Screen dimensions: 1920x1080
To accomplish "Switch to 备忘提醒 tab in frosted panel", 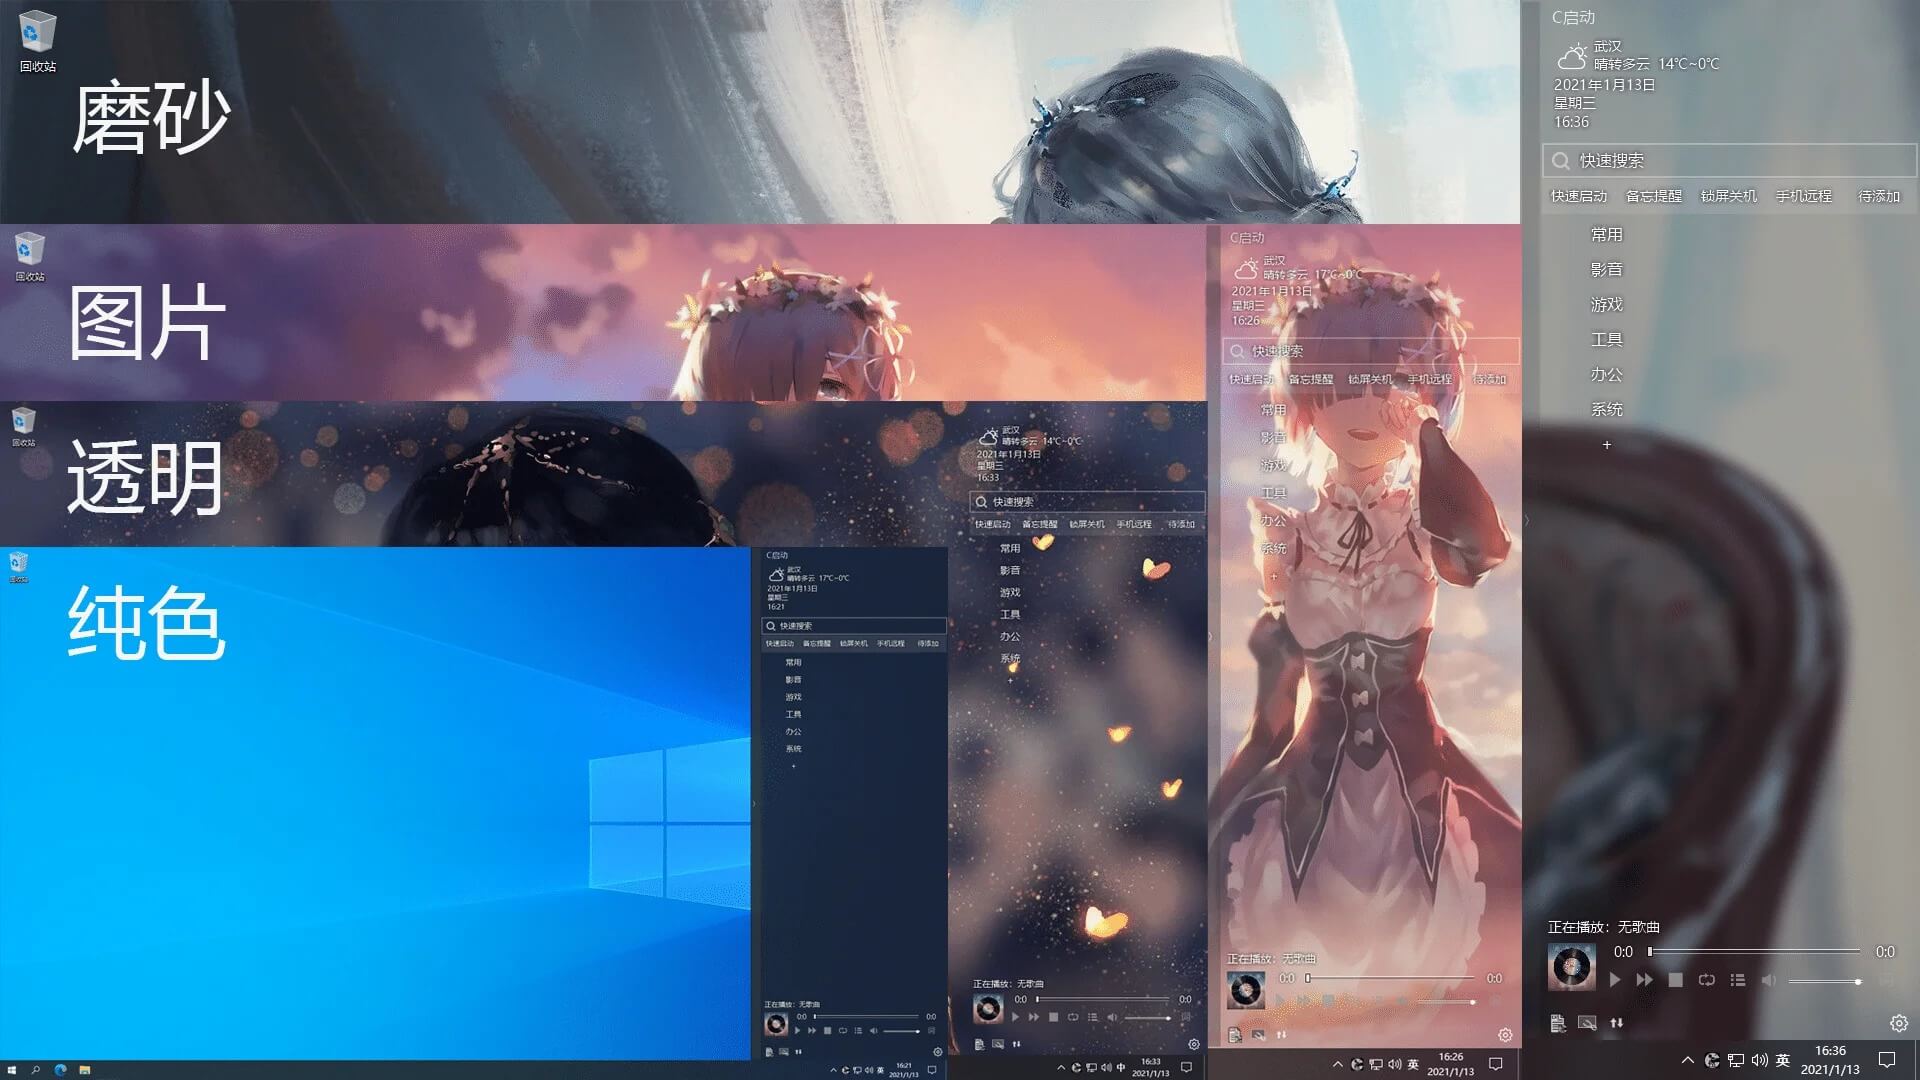I will click(x=1654, y=196).
